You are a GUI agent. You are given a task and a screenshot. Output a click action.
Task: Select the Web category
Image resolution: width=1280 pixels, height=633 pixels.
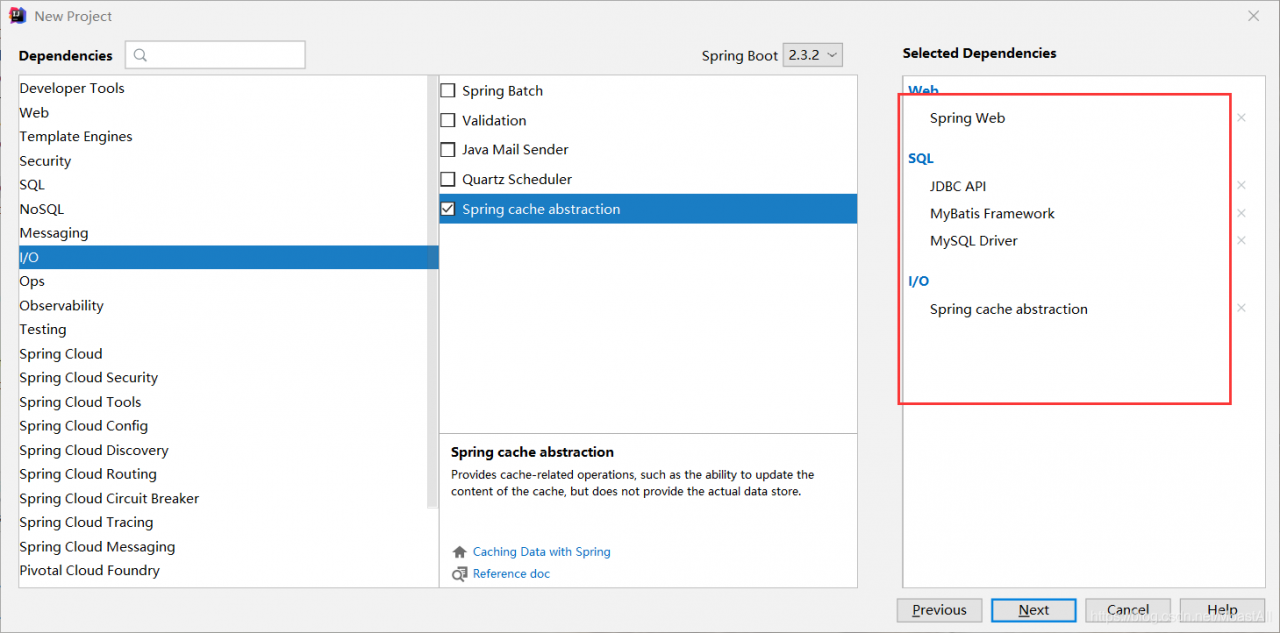click(223, 113)
